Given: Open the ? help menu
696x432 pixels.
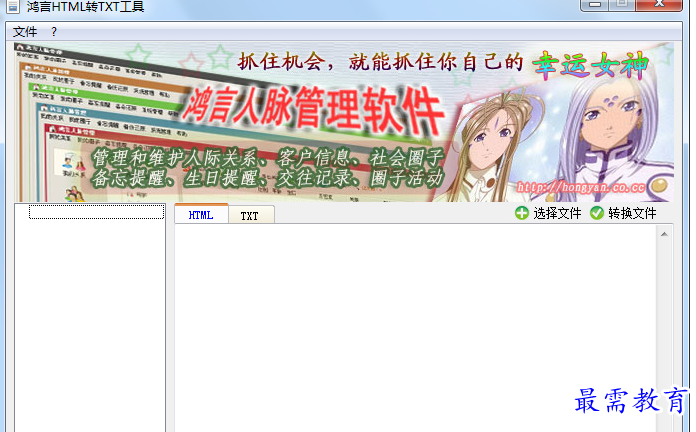Looking at the screenshot, I should point(54,32).
